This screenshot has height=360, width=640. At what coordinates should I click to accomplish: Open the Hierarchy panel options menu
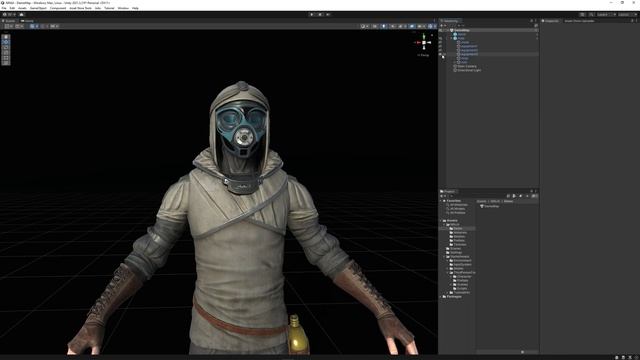click(x=536, y=21)
